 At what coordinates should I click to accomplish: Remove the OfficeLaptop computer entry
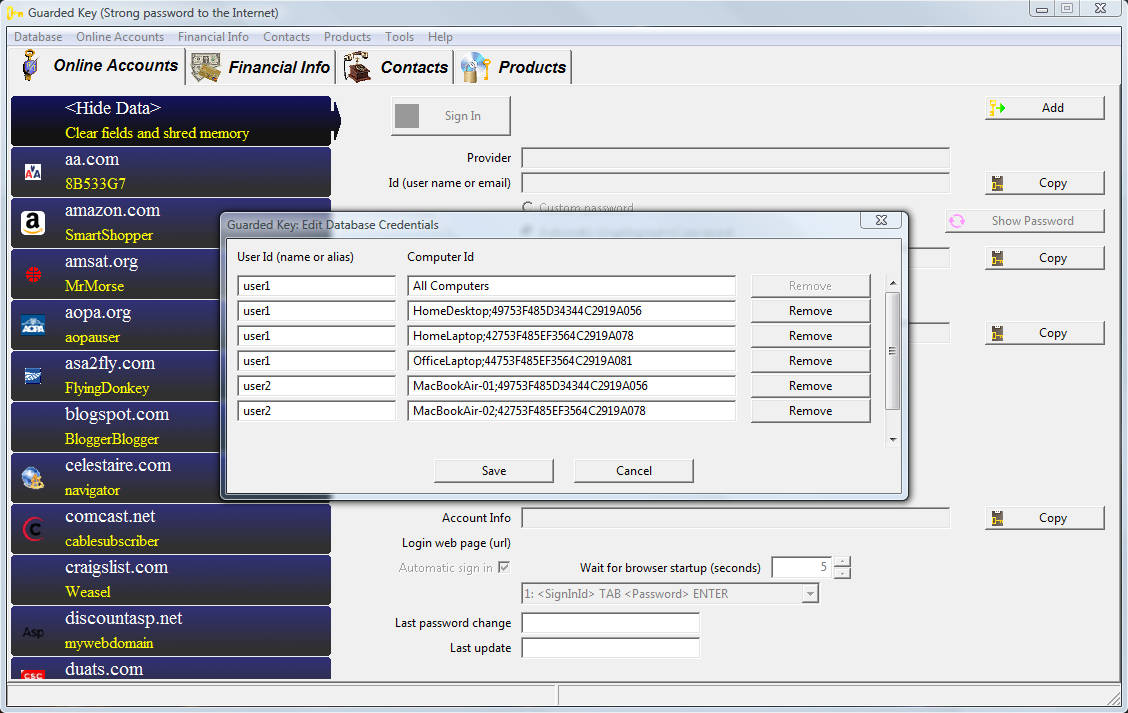810,360
